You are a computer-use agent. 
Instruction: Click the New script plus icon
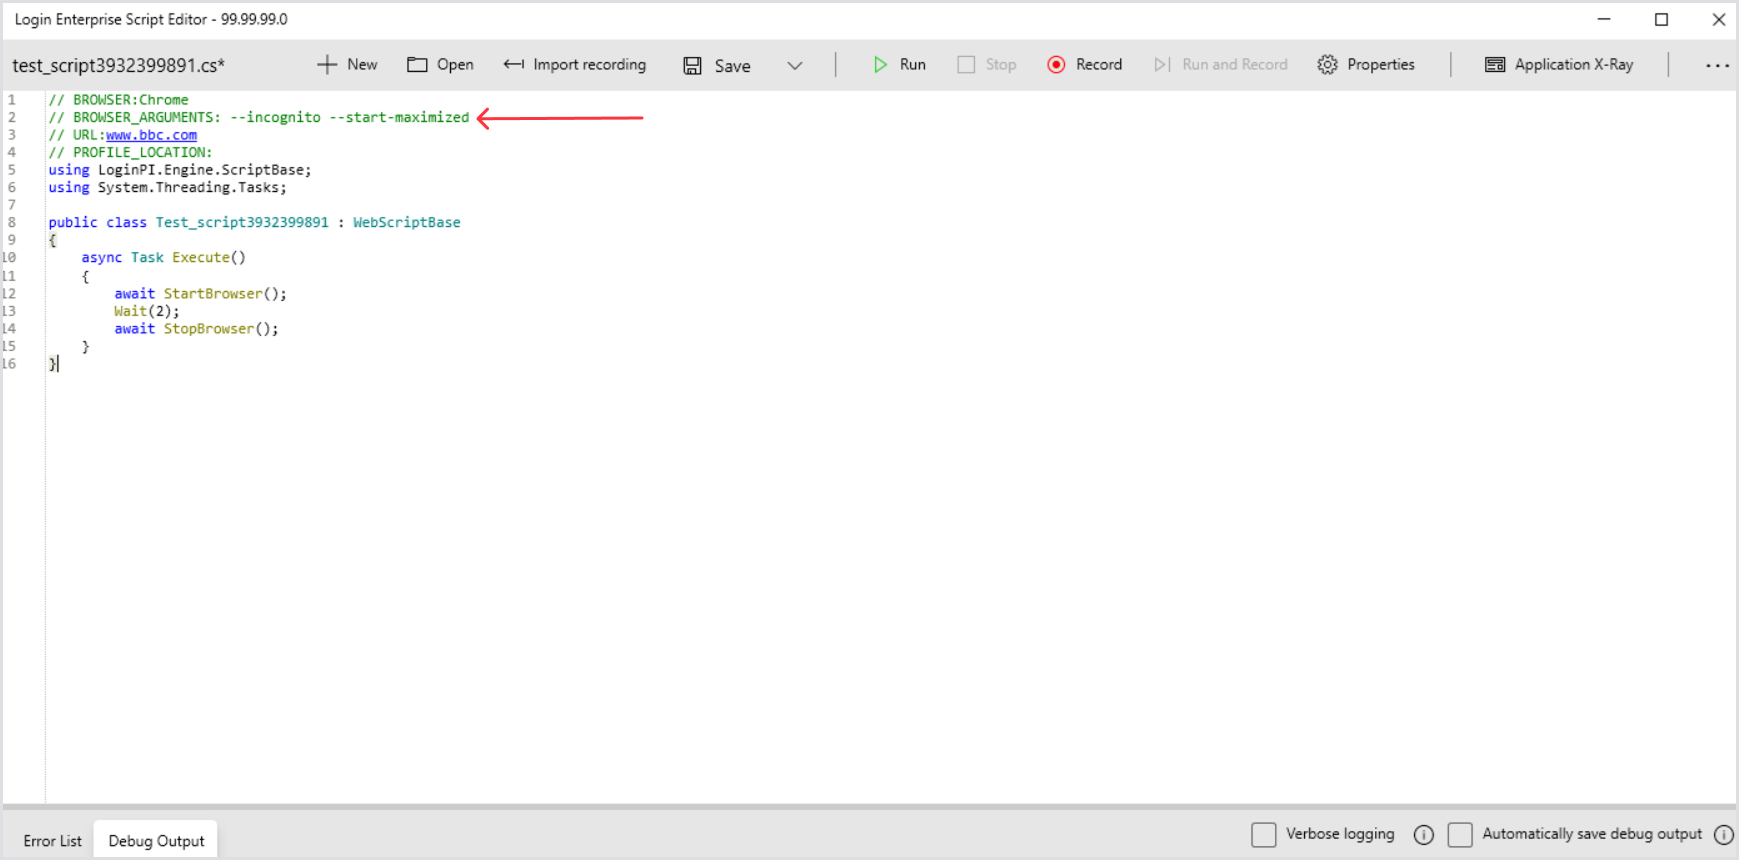(327, 65)
